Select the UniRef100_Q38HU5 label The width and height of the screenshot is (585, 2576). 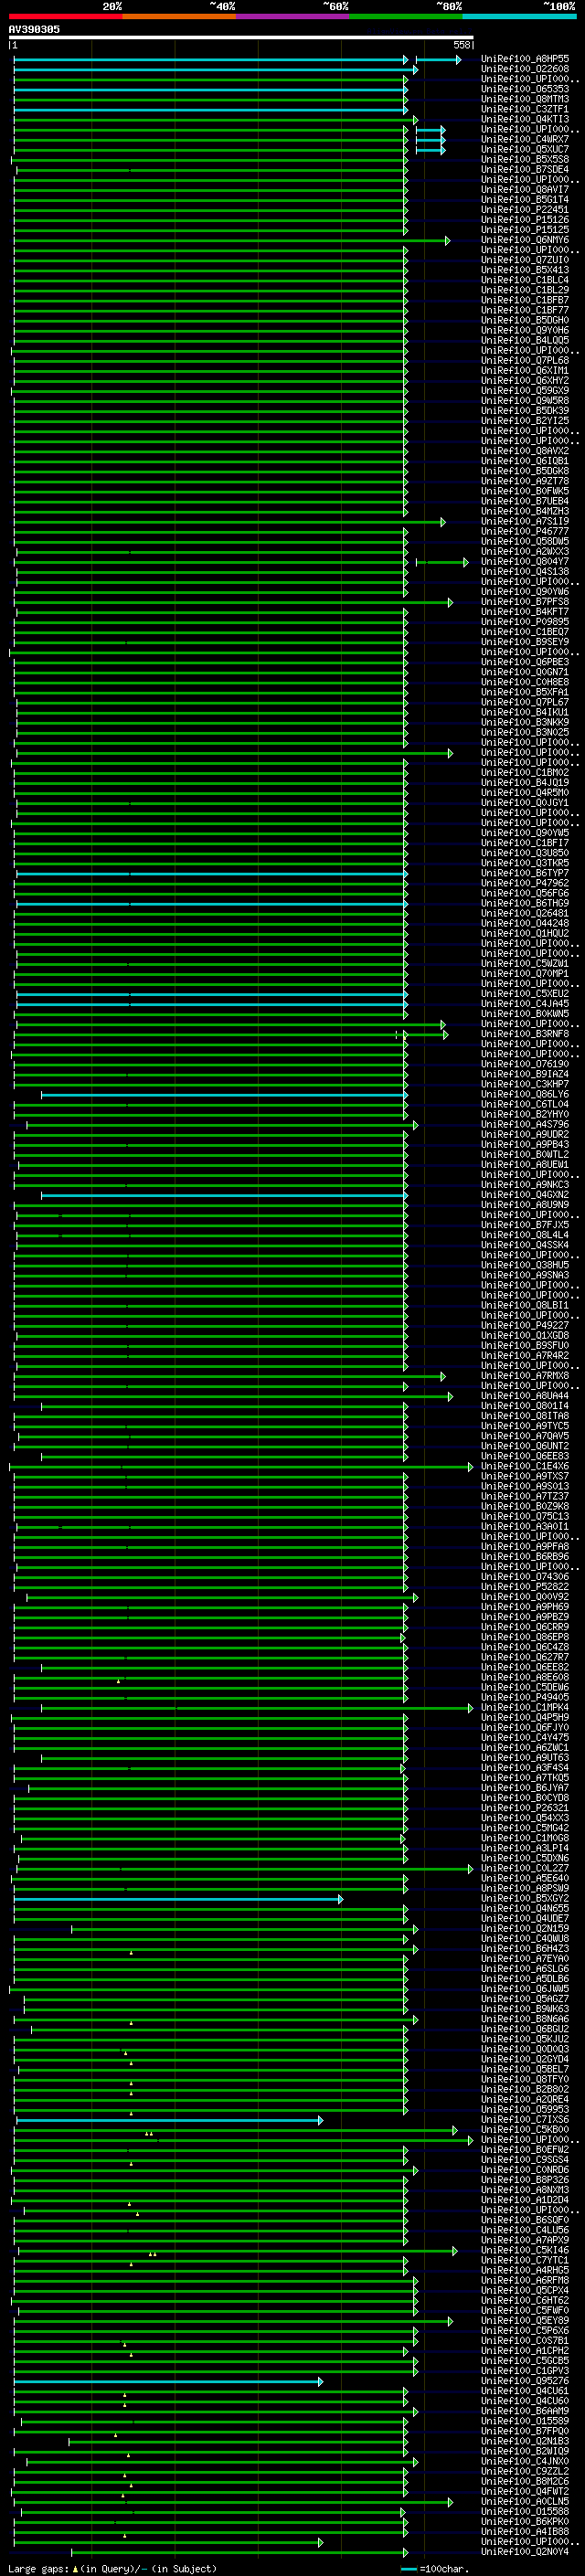tap(525, 1265)
